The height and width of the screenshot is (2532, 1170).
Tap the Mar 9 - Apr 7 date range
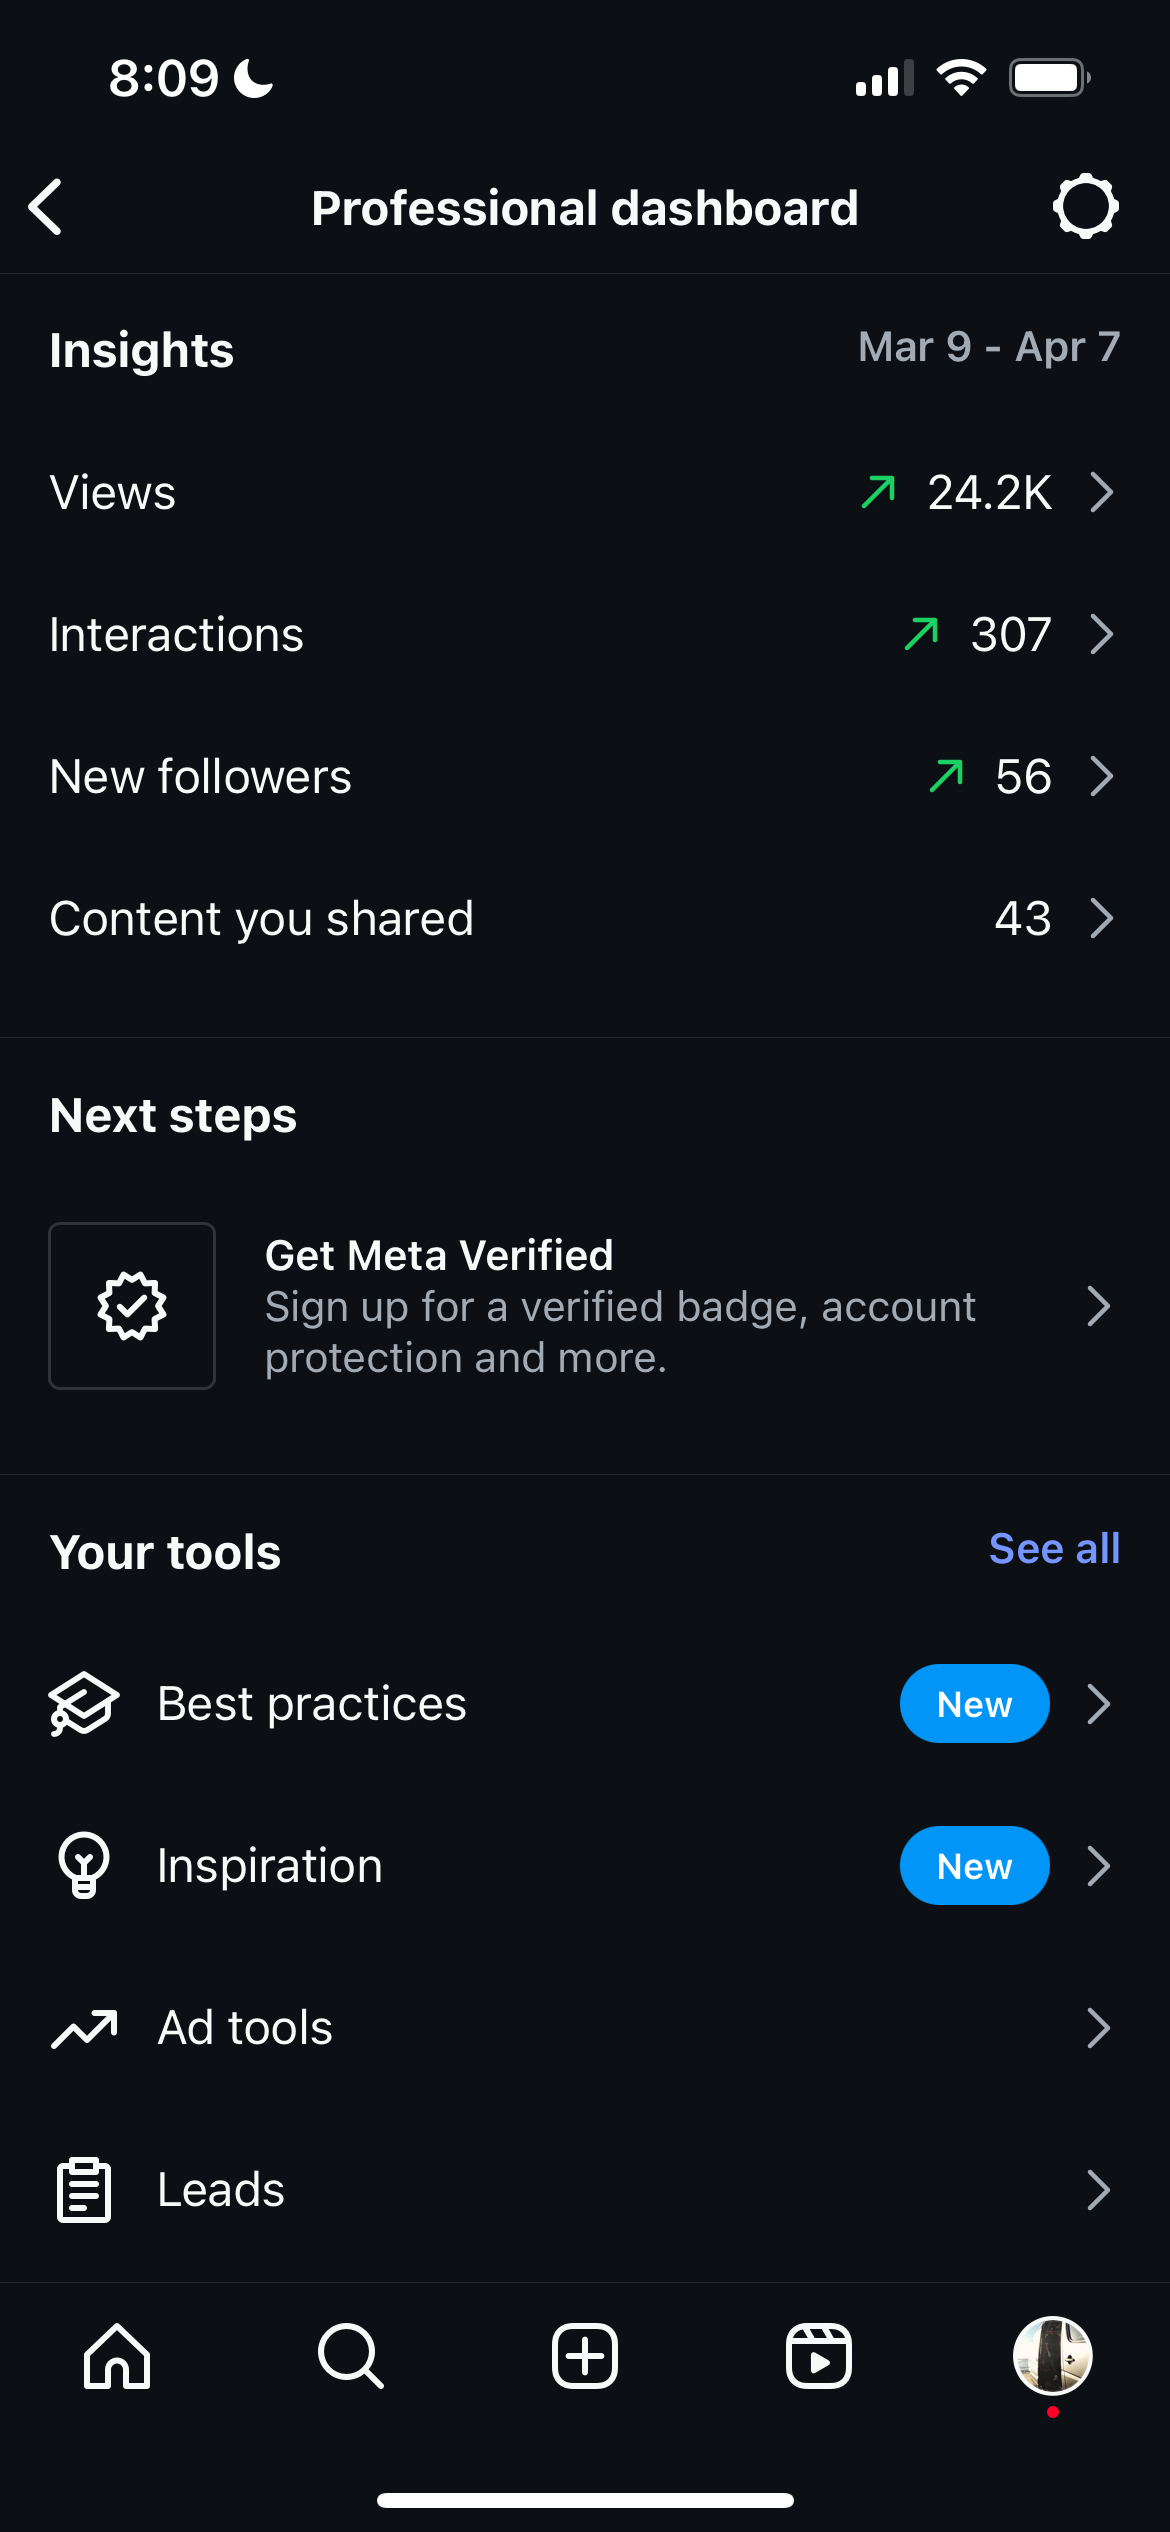coord(989,347)
